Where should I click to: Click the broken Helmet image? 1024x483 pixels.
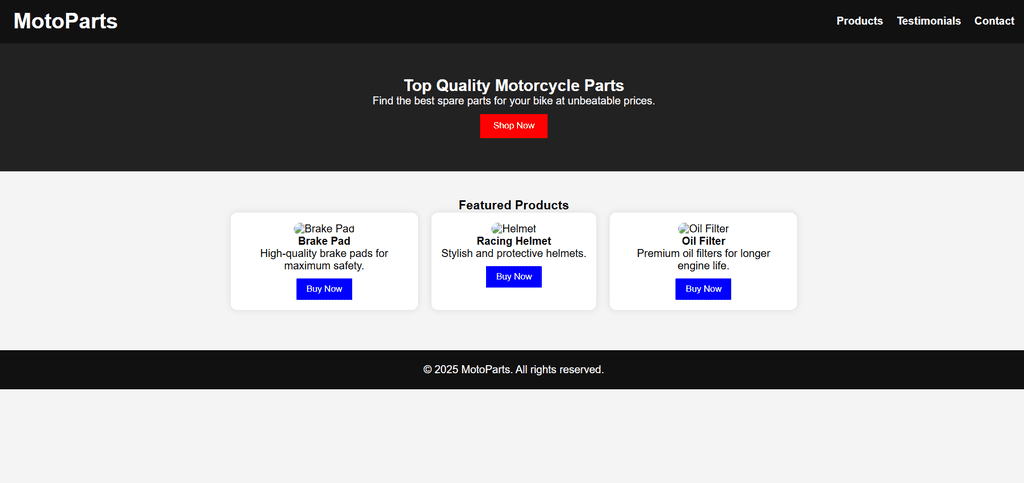pos(513,228)
